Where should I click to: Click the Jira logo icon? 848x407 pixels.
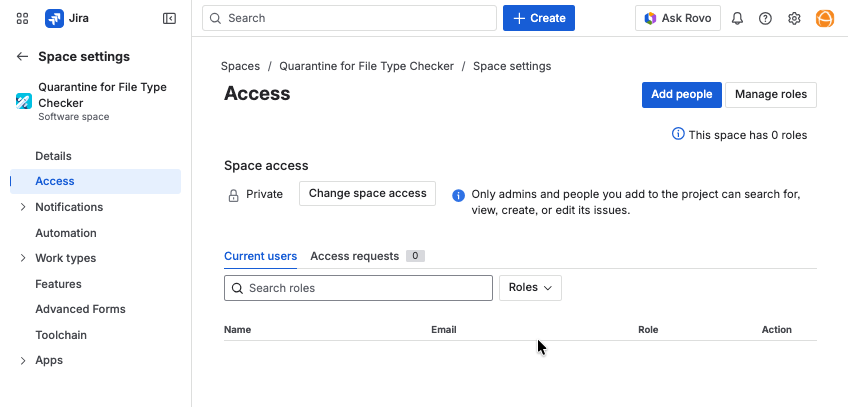tap(54, 18)
